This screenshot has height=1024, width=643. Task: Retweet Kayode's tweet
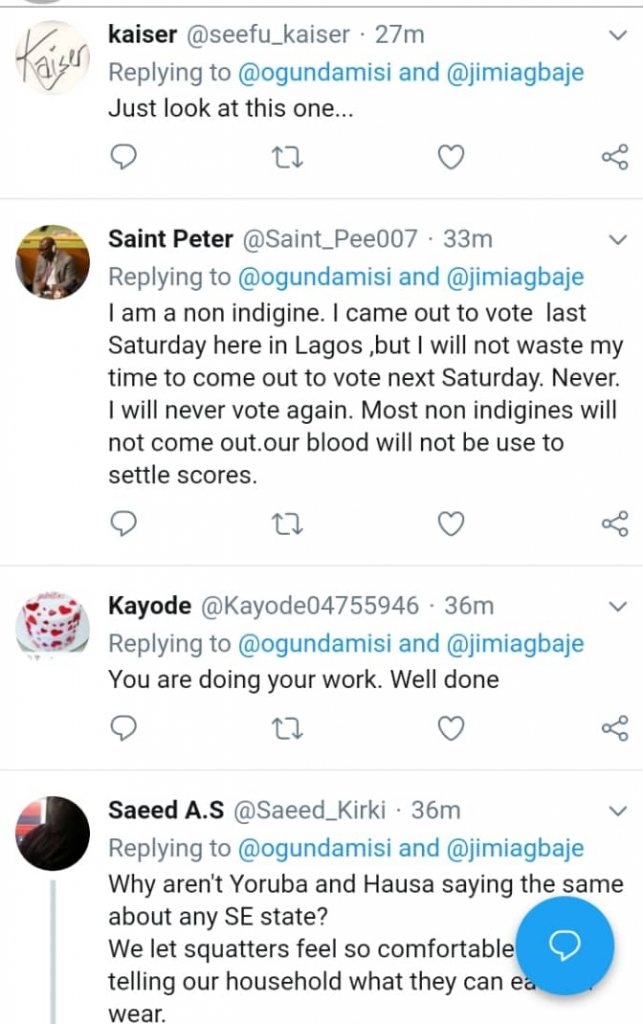[288, 728]
